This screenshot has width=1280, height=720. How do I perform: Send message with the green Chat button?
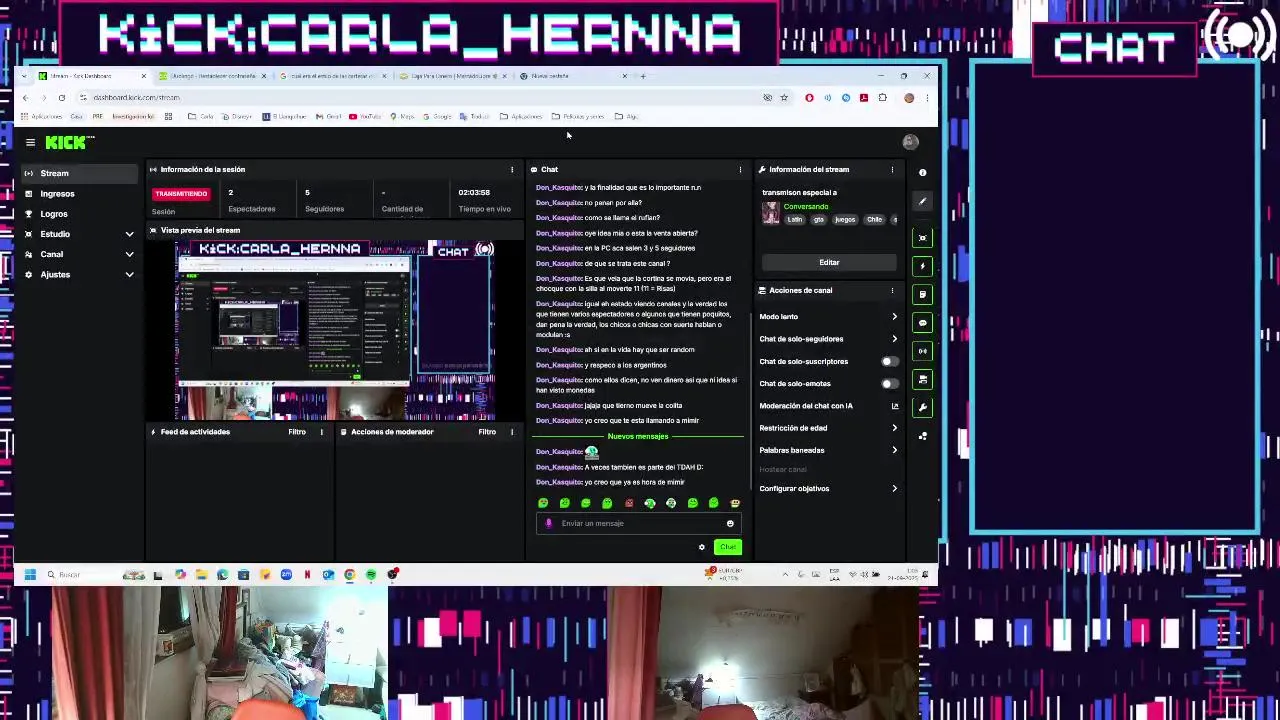[727, 547]
